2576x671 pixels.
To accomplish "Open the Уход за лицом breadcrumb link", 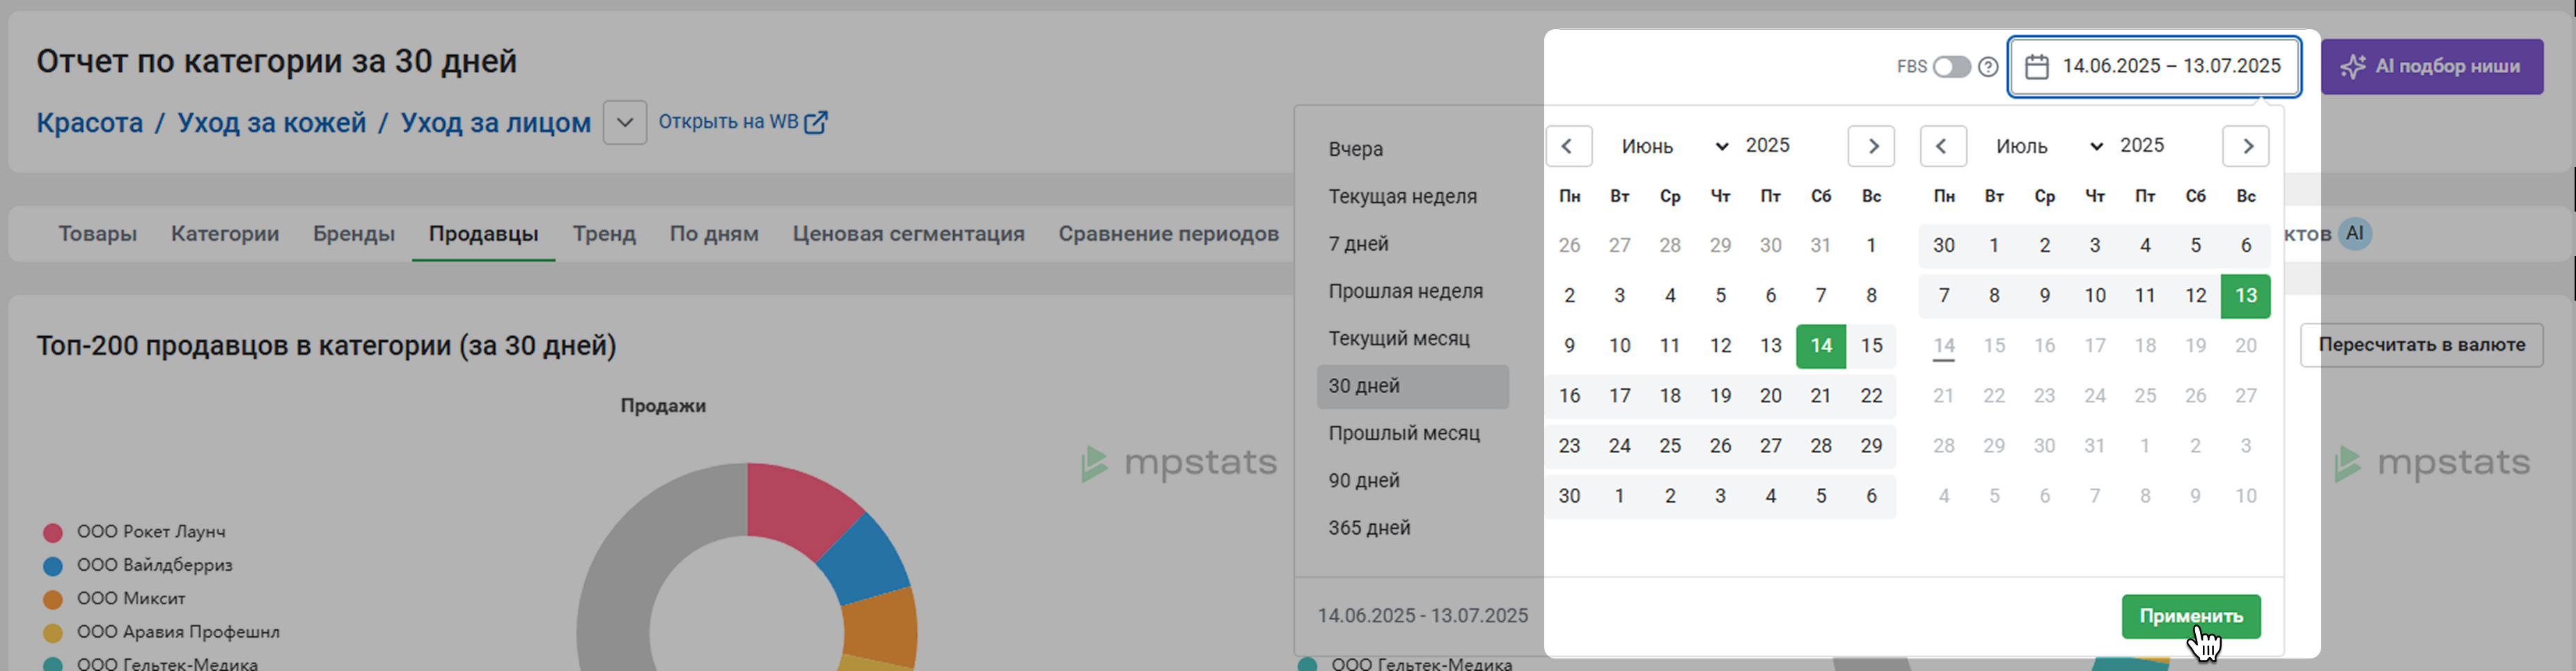I will point(496,123).
